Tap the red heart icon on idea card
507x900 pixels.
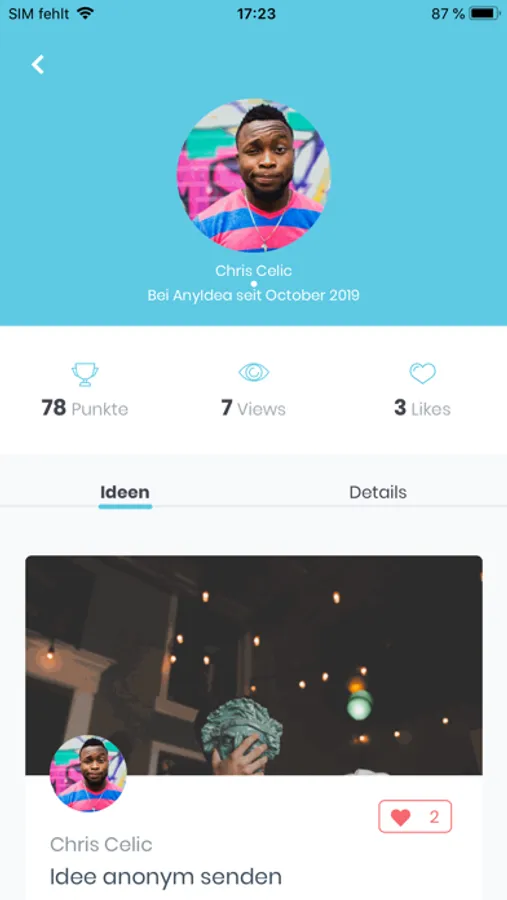point(400,817)
